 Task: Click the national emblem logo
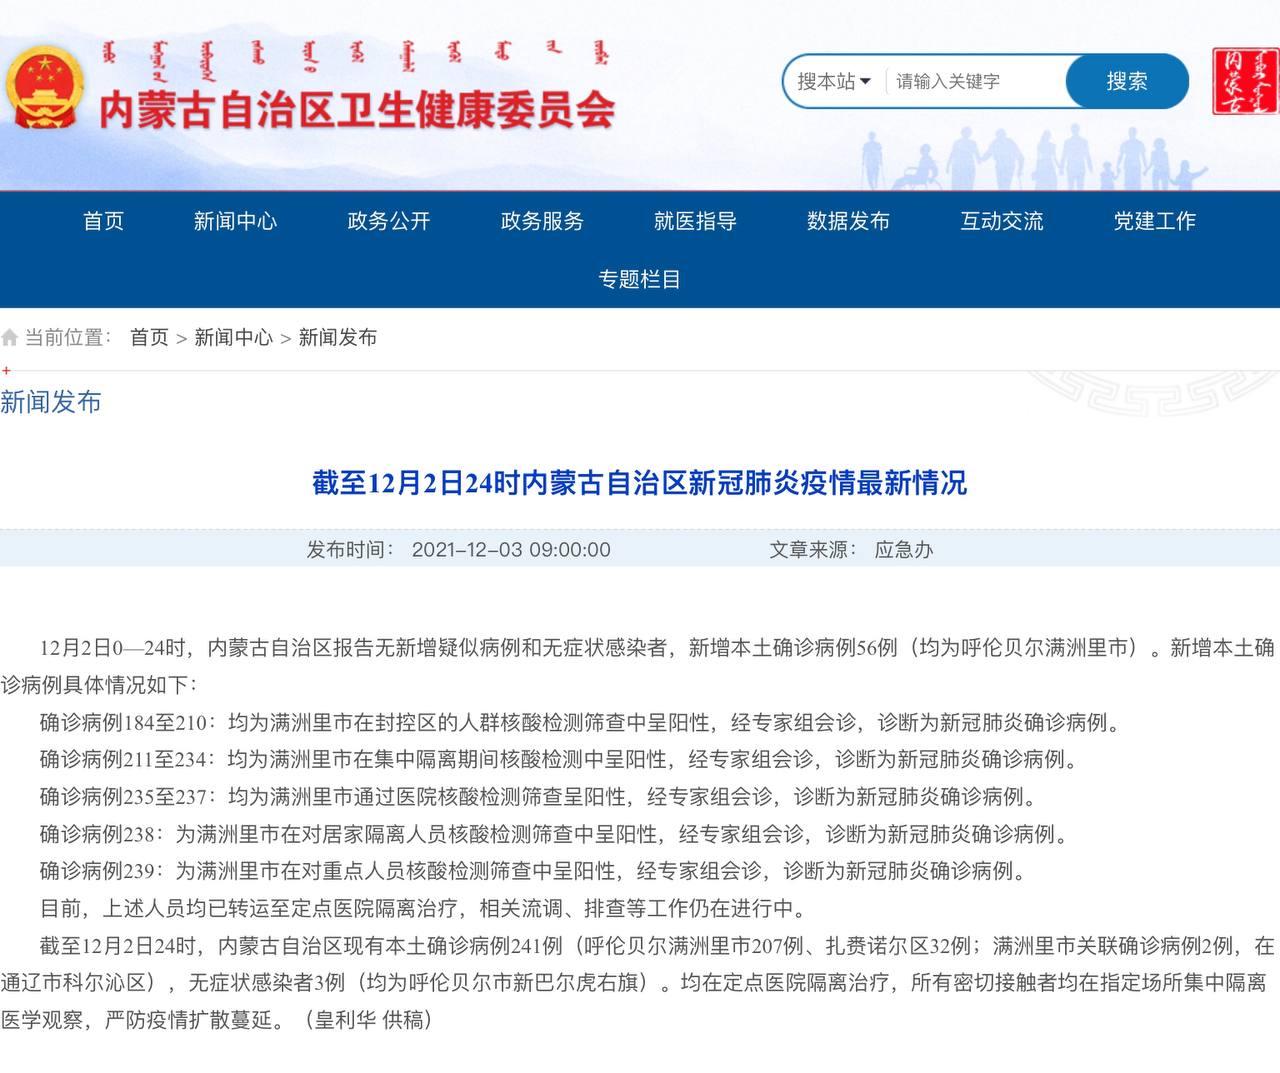click(x=44, y=87)
